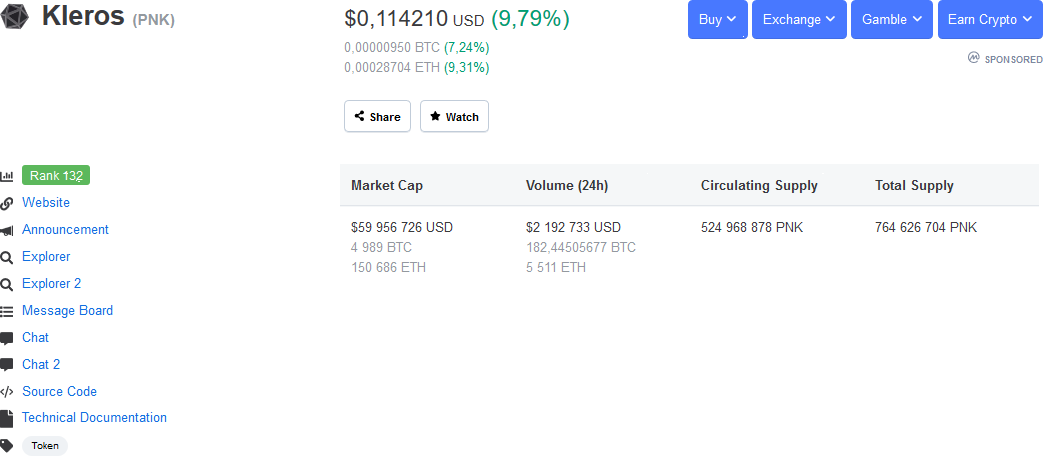The height and width of the screenshot is (468, 1043).
Task: Click the Share button
Action: (x=377, y=116)
